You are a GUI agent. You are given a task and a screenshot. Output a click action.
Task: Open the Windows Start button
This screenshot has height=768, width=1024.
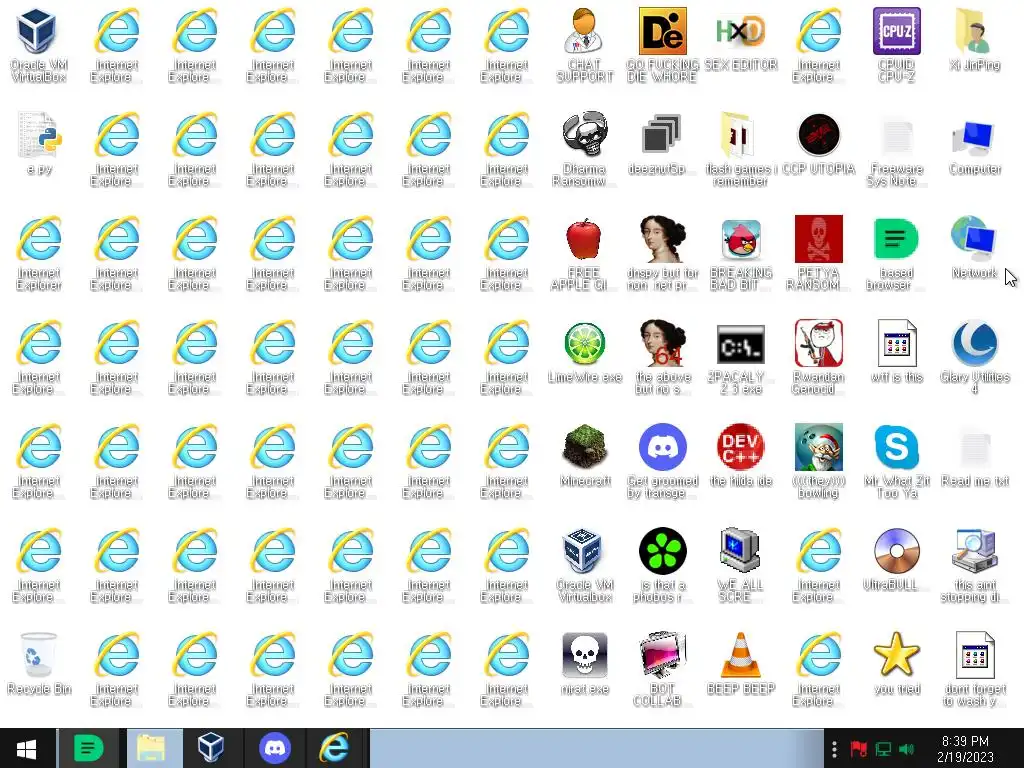[x=27, y=748]
